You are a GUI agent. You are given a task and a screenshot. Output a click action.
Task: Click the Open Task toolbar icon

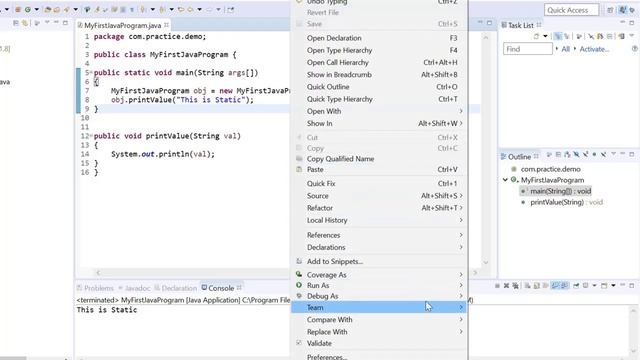click(x=56, y=9)
